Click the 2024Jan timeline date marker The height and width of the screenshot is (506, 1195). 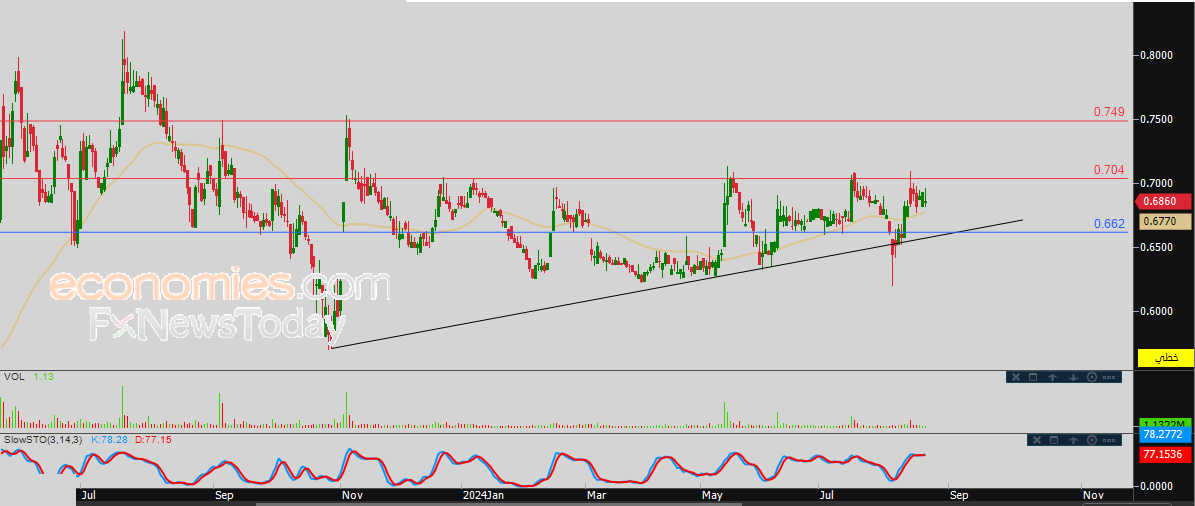pyautogui.click(x=482, y=494)
